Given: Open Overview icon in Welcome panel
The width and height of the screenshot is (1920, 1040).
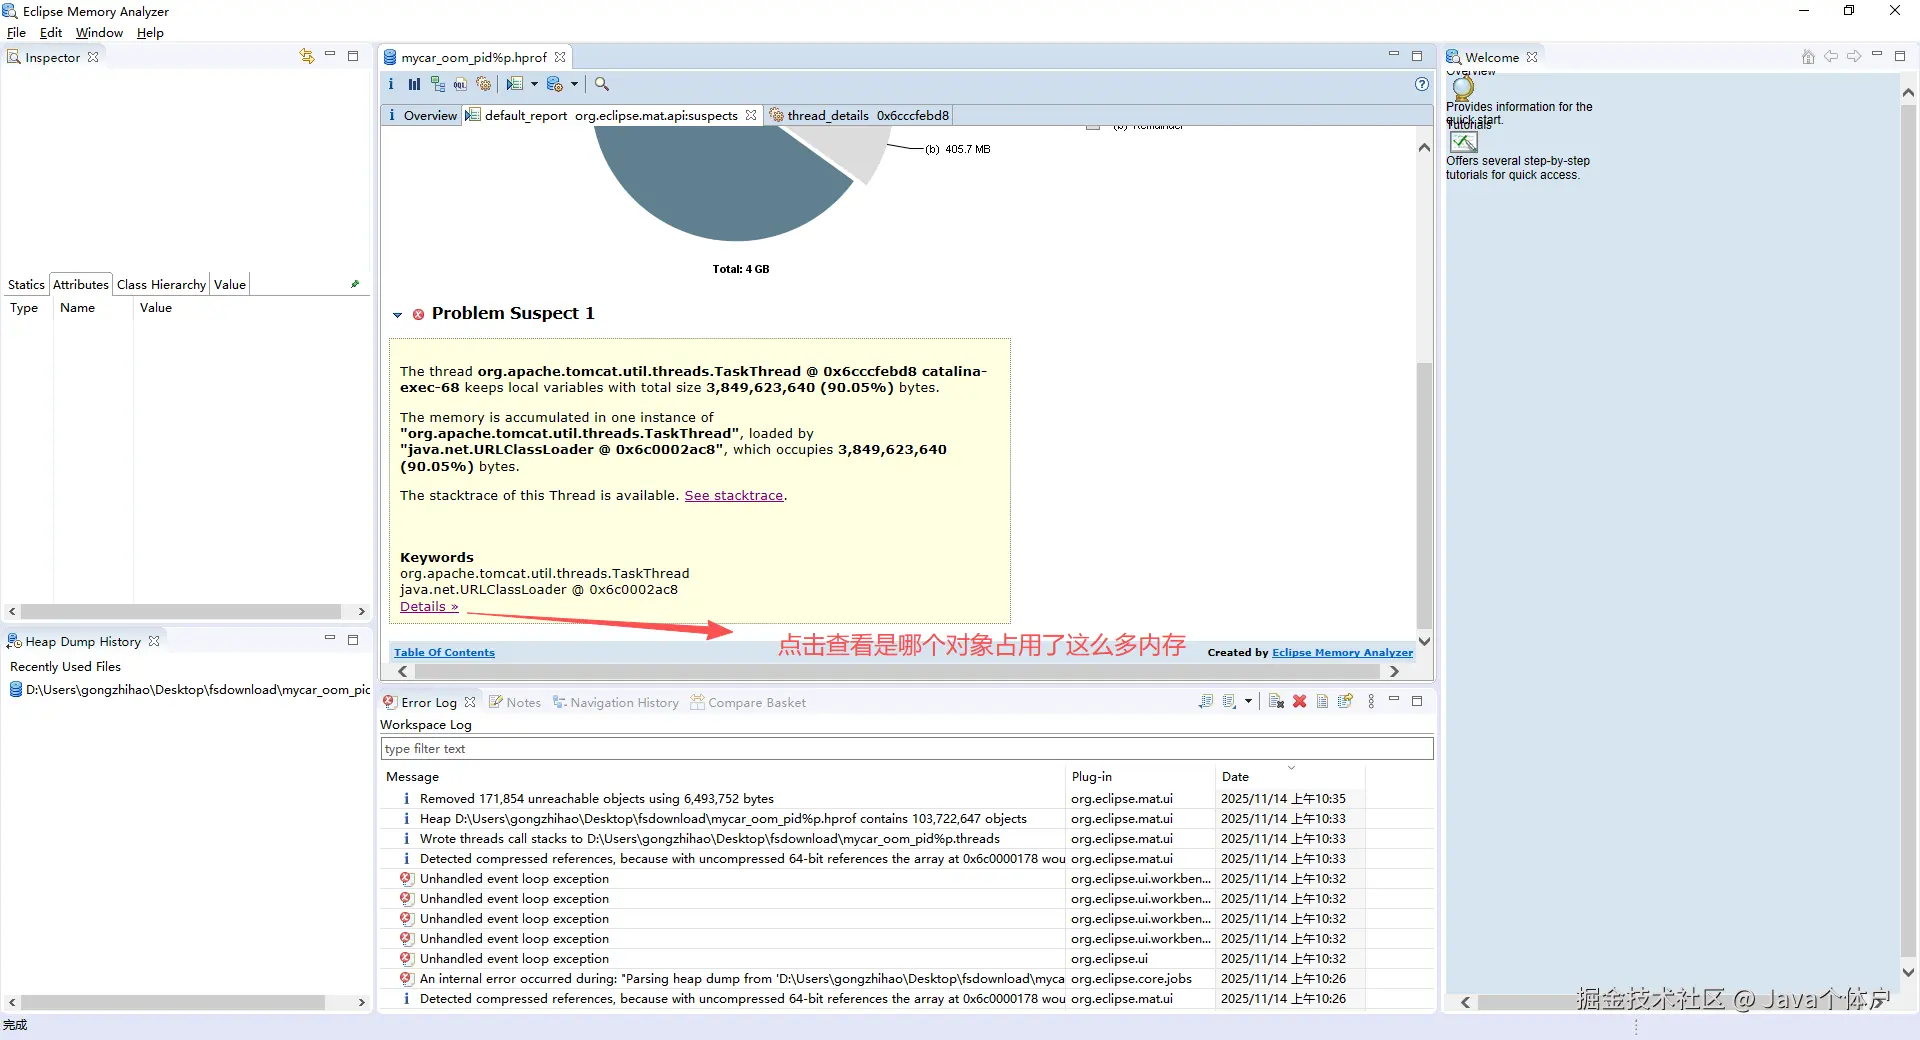Looking at the screenshot, I should [1463, 88].
